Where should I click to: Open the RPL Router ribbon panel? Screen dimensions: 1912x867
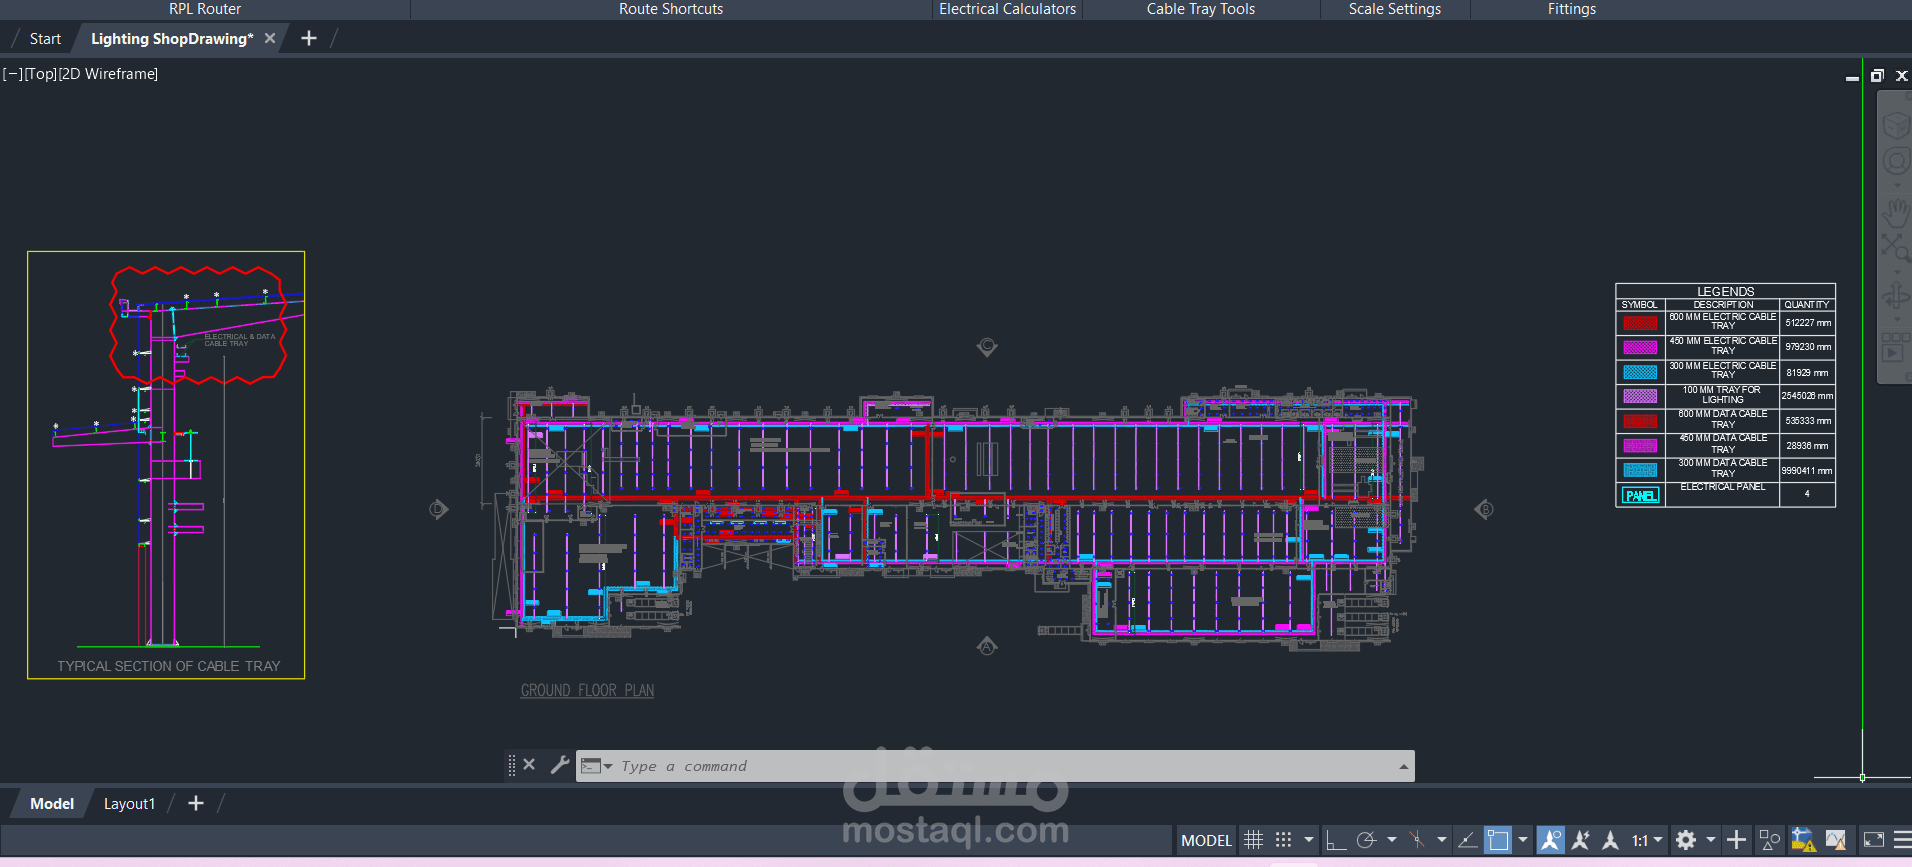point(205,9)
